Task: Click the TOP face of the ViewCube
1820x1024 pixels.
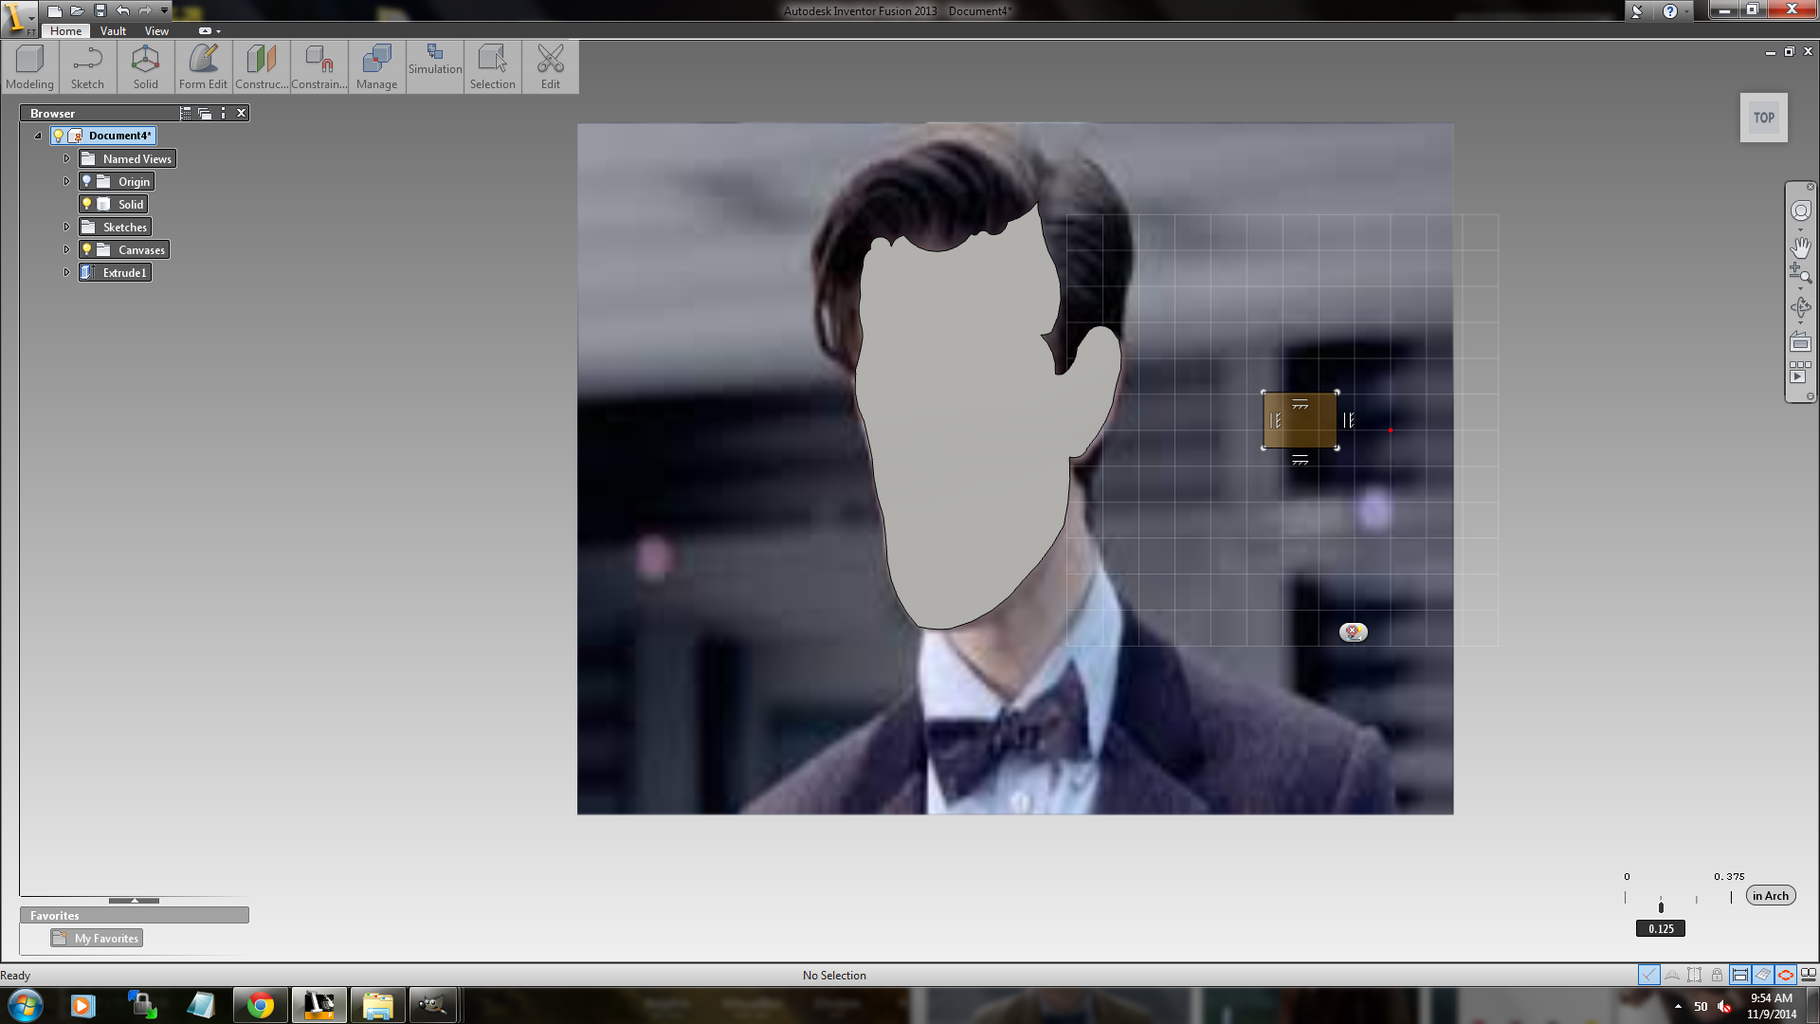Action: pos(1764,118)
